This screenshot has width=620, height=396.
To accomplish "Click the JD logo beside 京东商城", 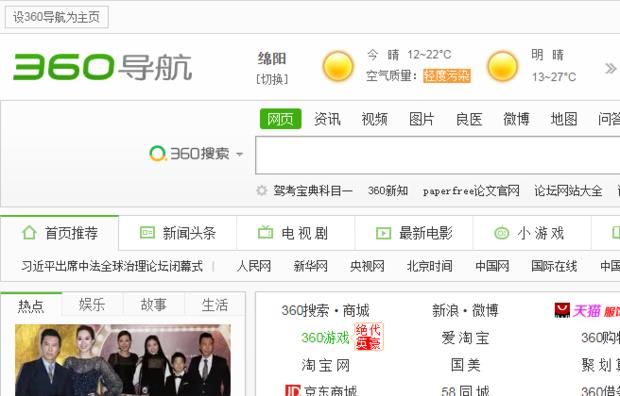I will pos(293,391).
